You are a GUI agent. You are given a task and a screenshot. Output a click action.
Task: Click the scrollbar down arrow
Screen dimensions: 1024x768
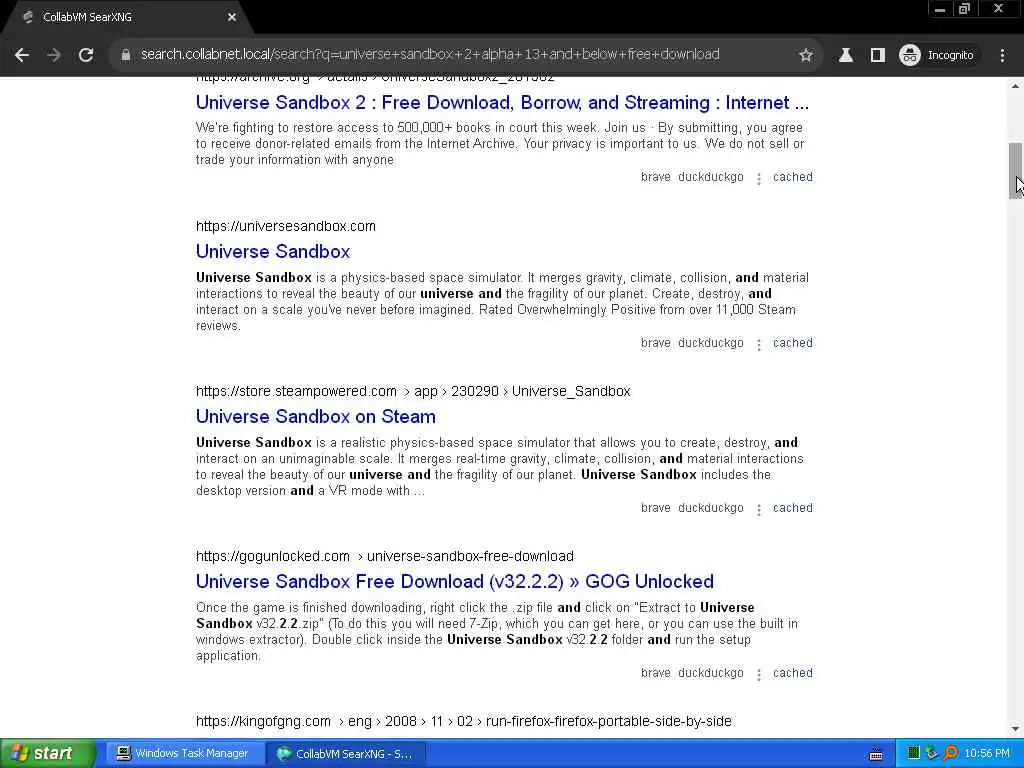tap(1016, 729)
